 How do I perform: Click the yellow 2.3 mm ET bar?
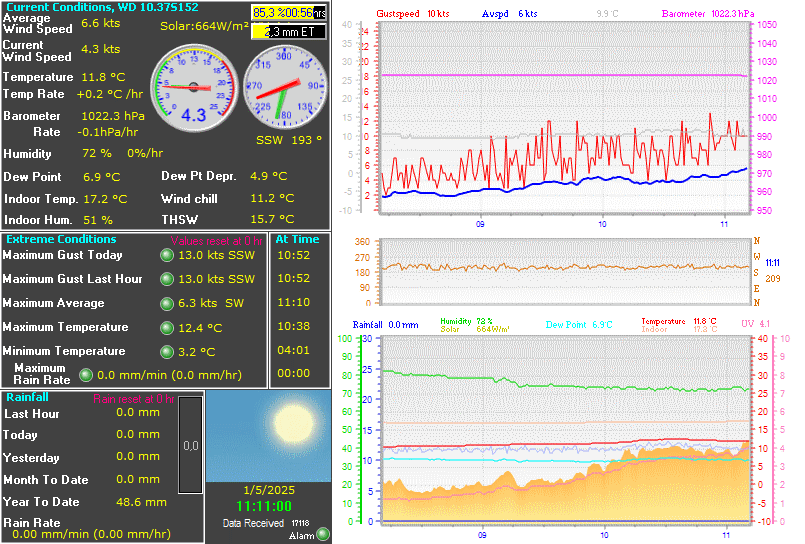289,32
